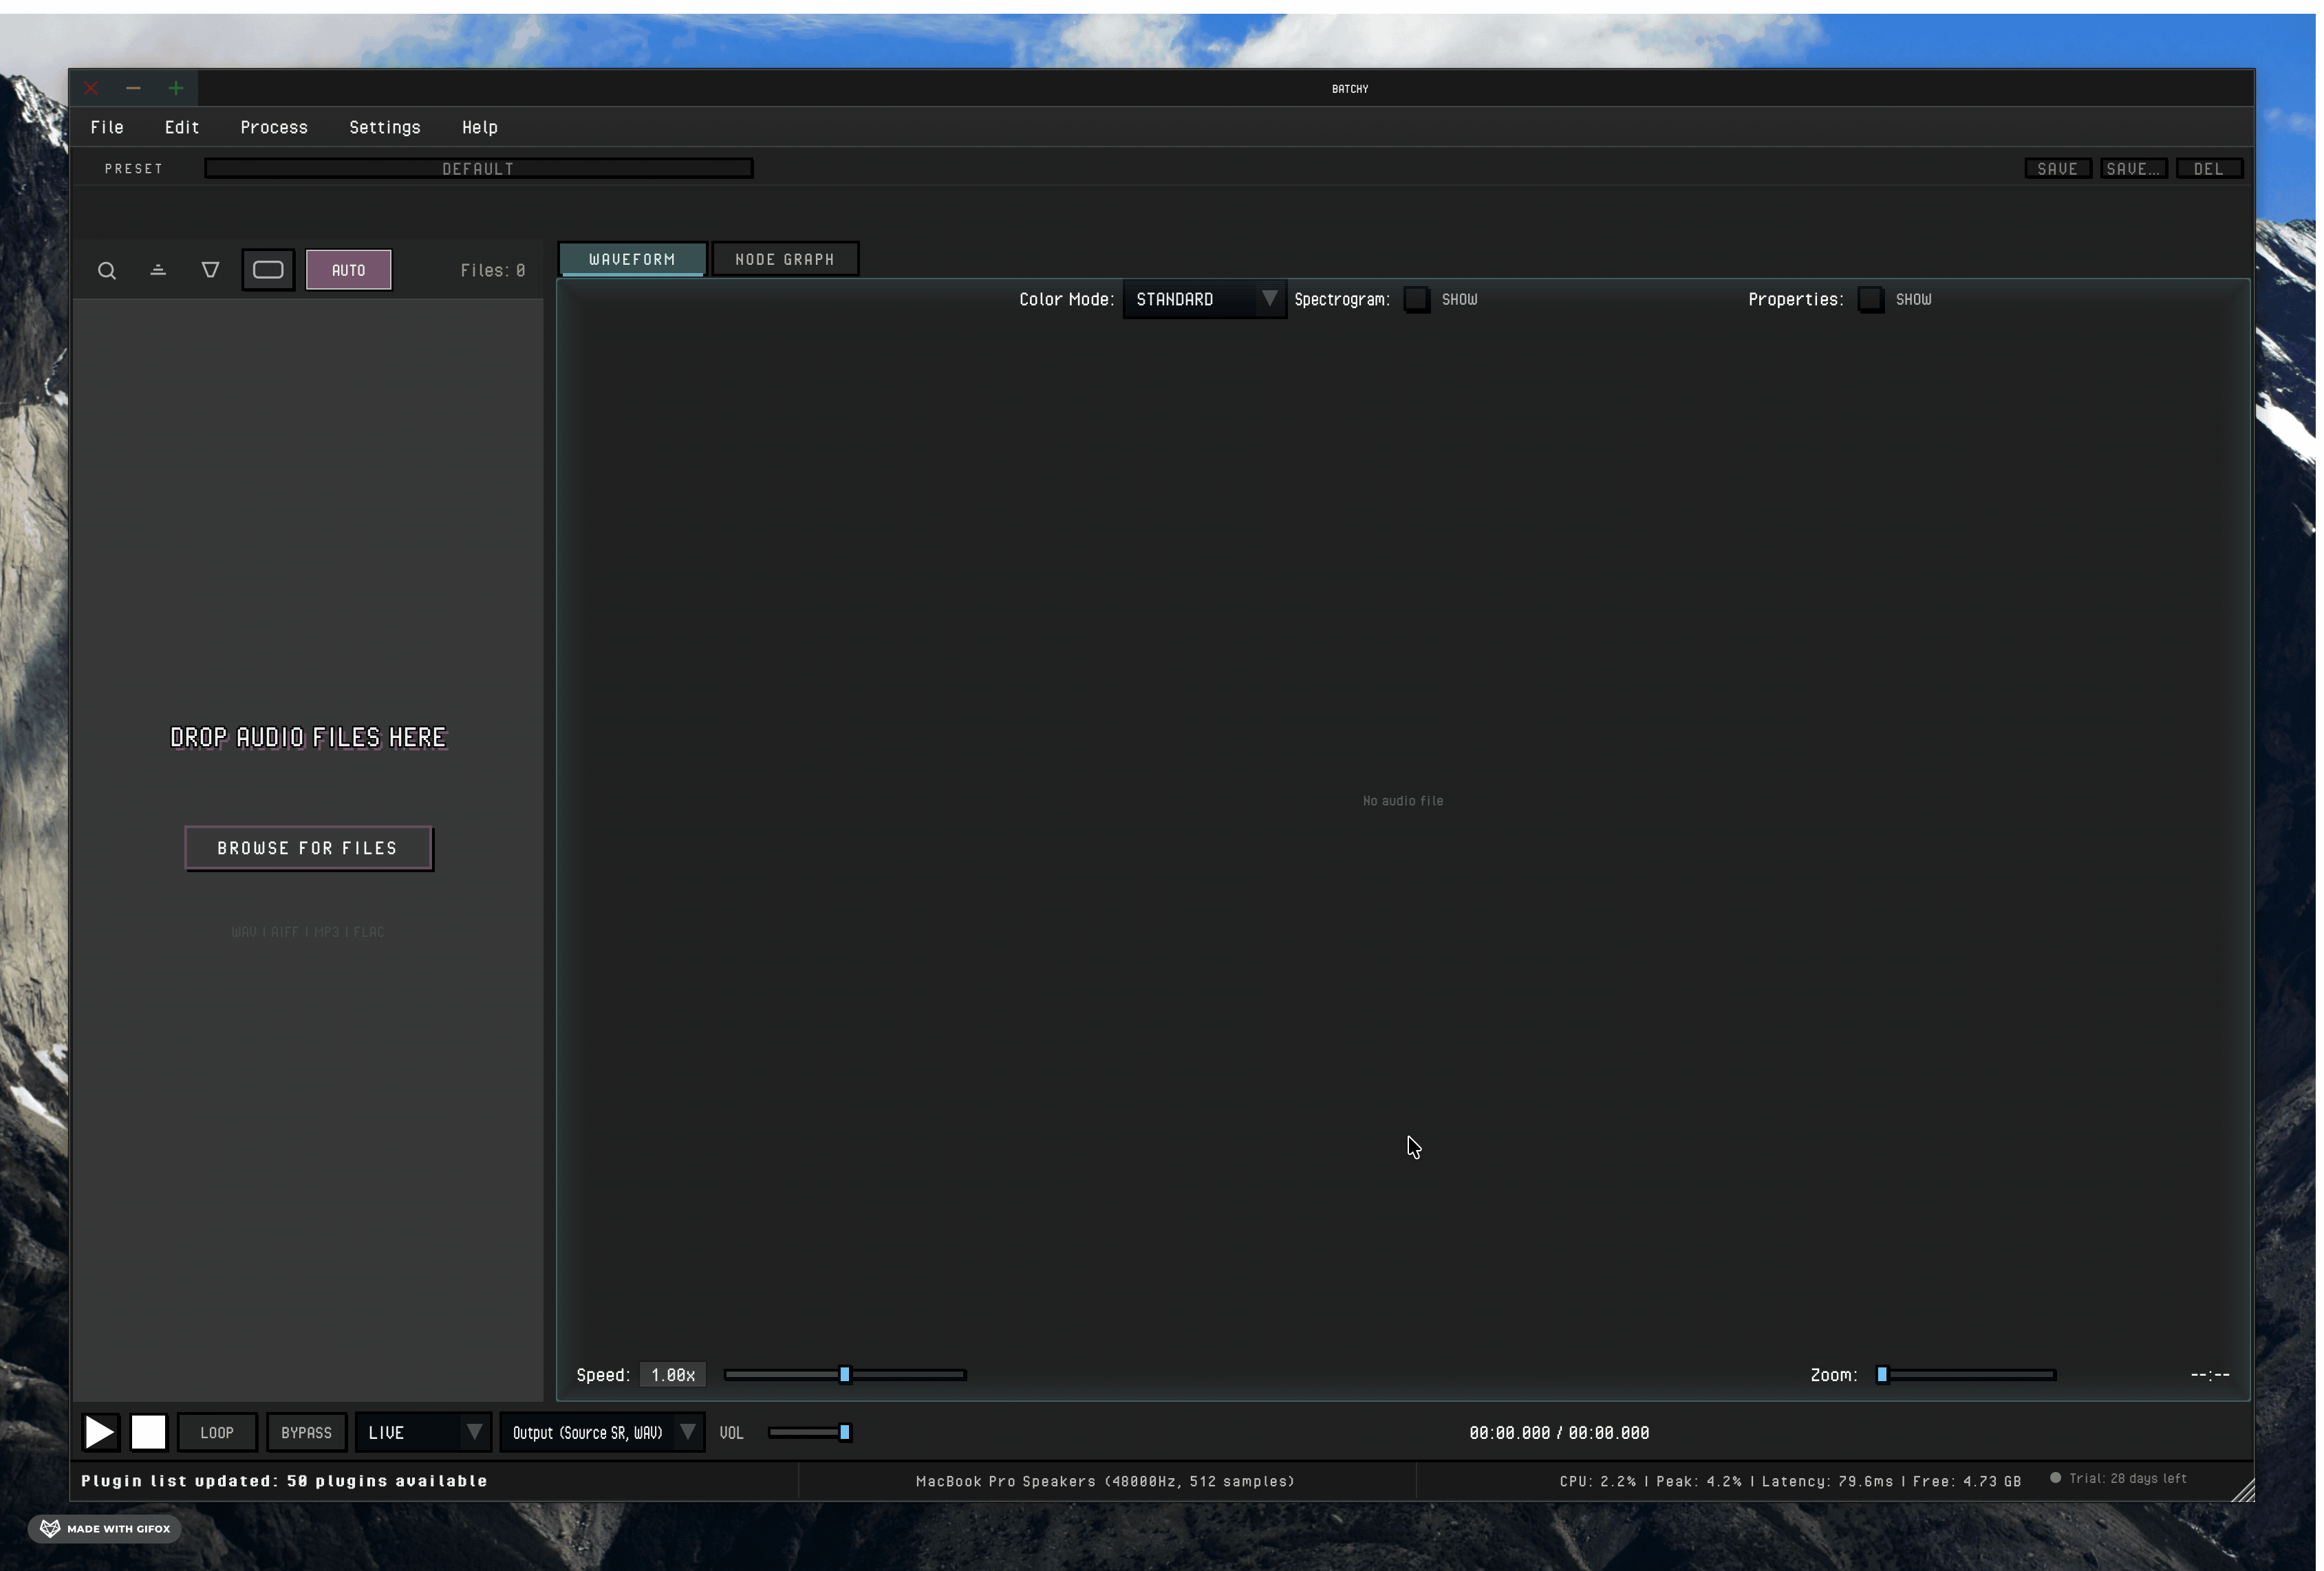
Task: Enable the AUTO mode toggle
Action: point(348,269)
